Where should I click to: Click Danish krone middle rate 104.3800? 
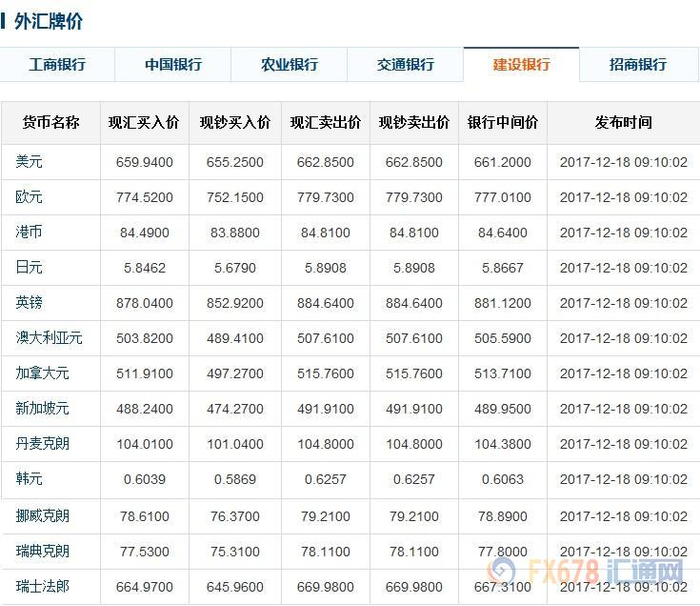[x=503, y=444]
